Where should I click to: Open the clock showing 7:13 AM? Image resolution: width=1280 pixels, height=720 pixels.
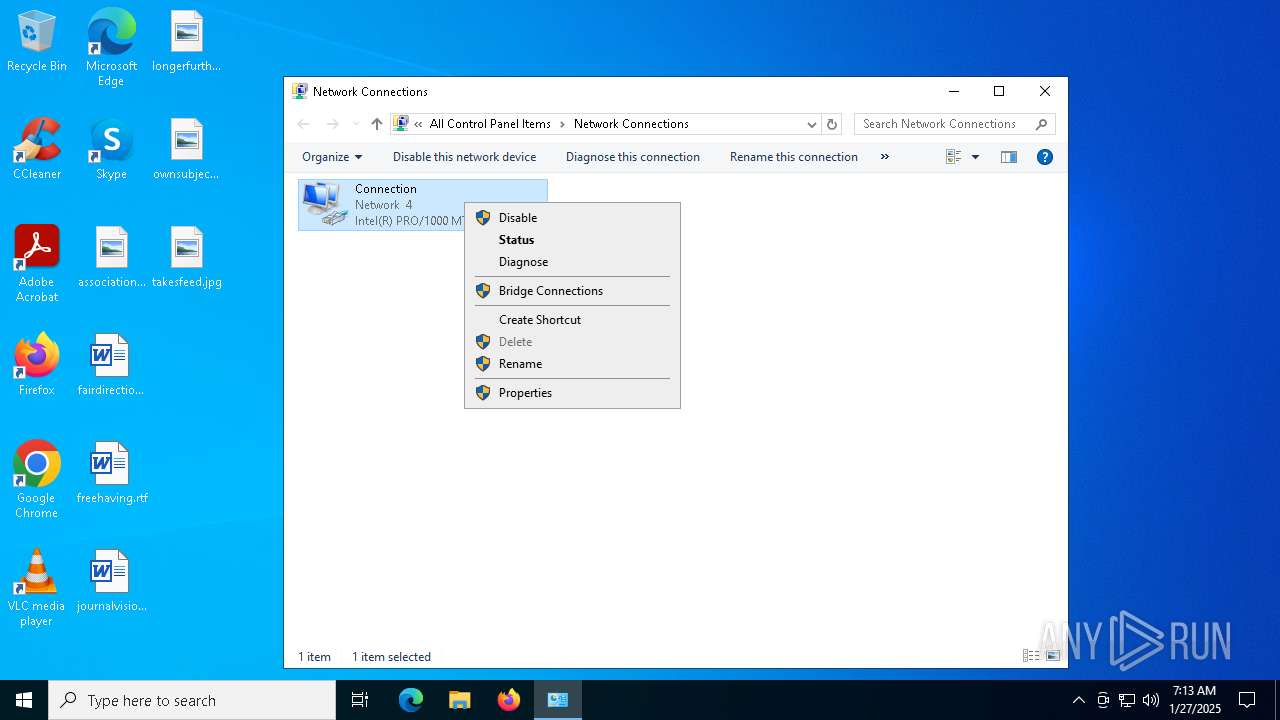1195,700
